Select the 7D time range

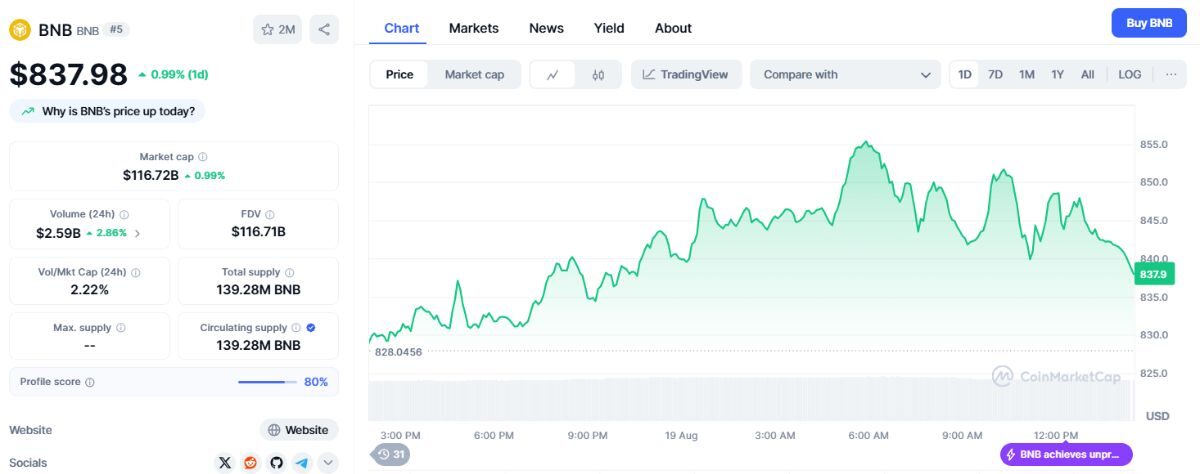point(995,75)
